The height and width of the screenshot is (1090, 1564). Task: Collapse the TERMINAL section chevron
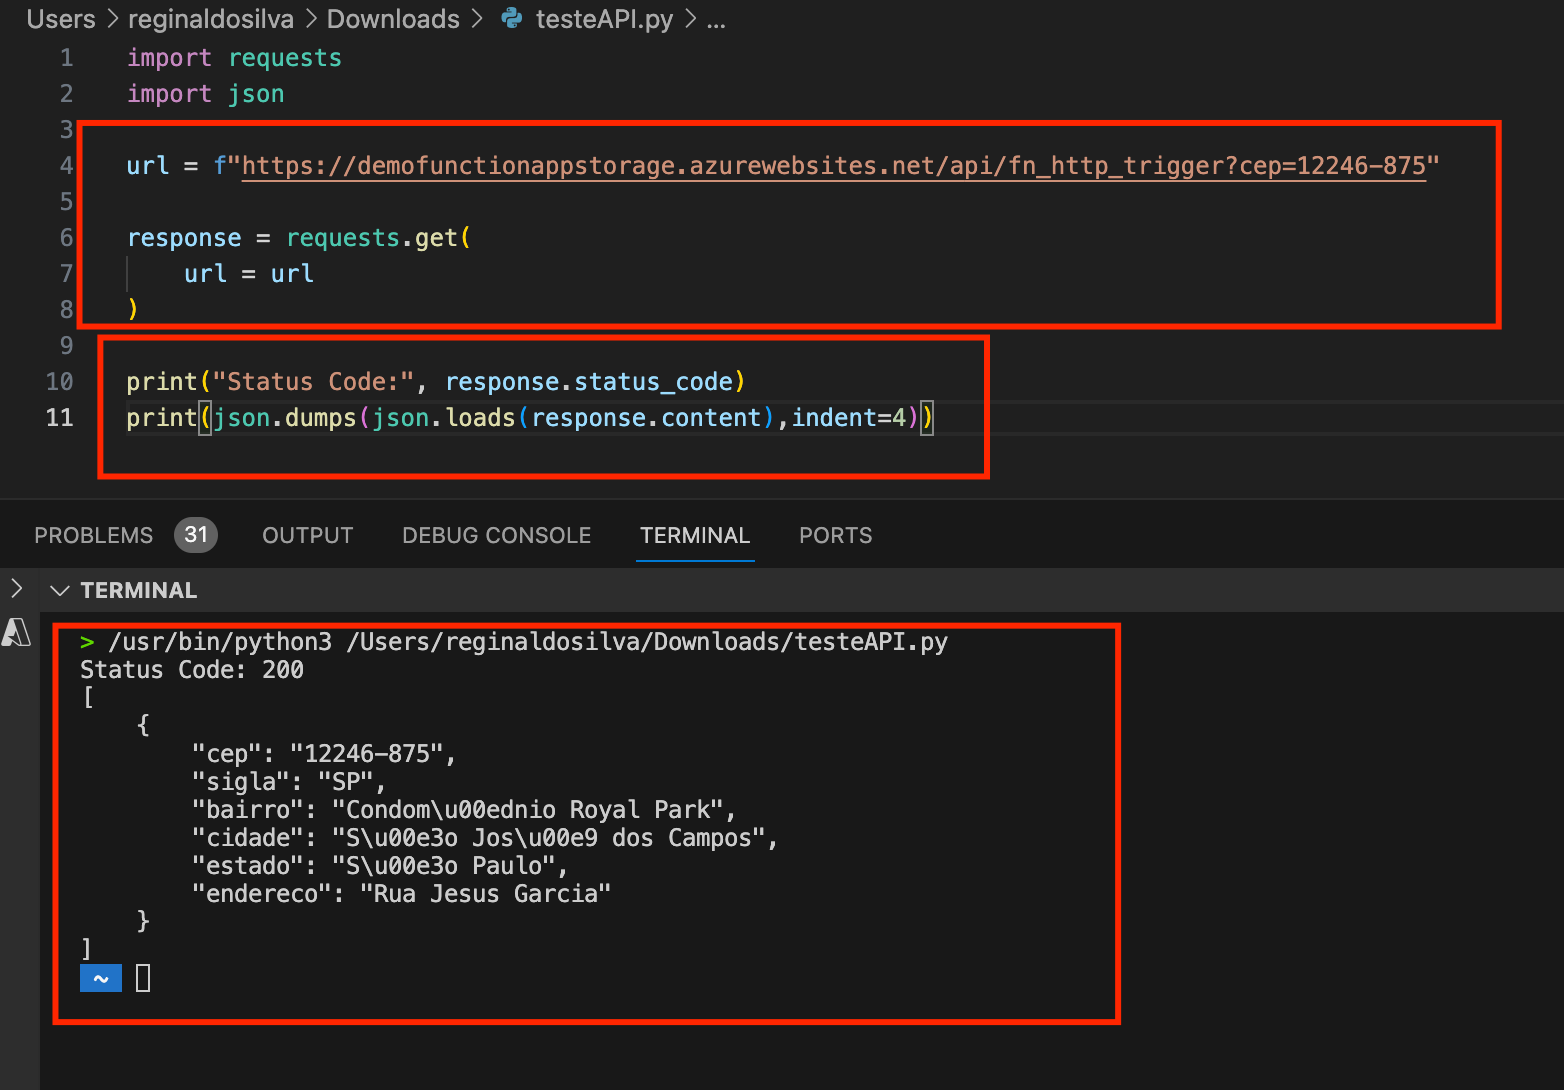(x=60, y=590)
